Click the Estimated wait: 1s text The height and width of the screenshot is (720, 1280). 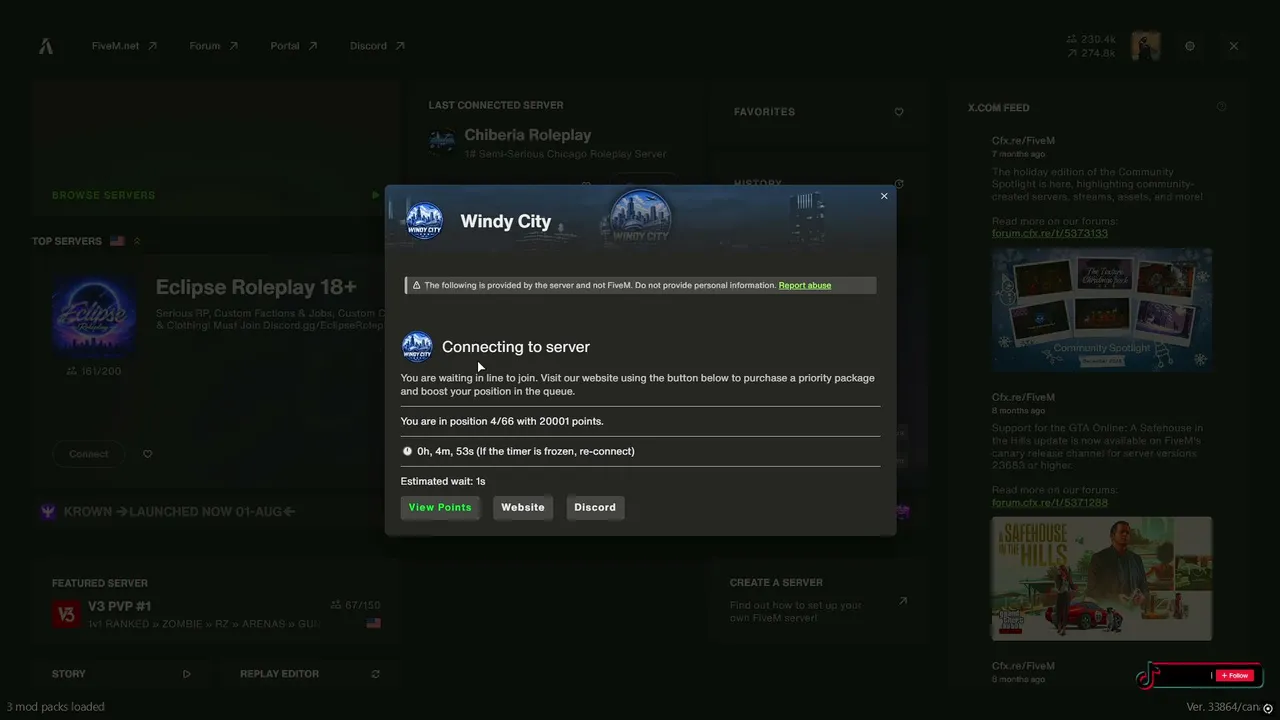[443, 481]
